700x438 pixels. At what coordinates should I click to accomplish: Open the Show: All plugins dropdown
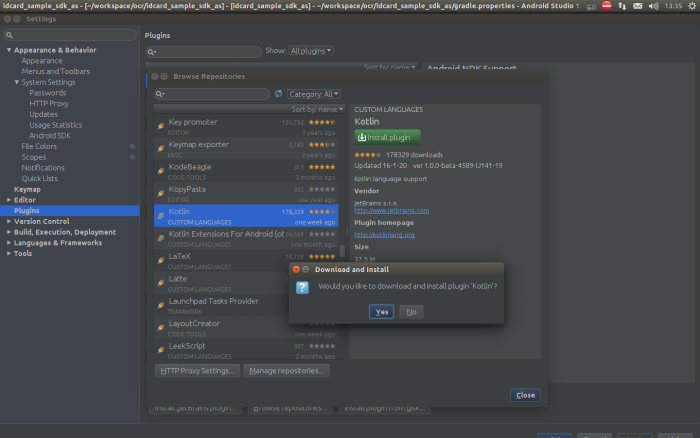pyautogui.click(x=311, y=51)
